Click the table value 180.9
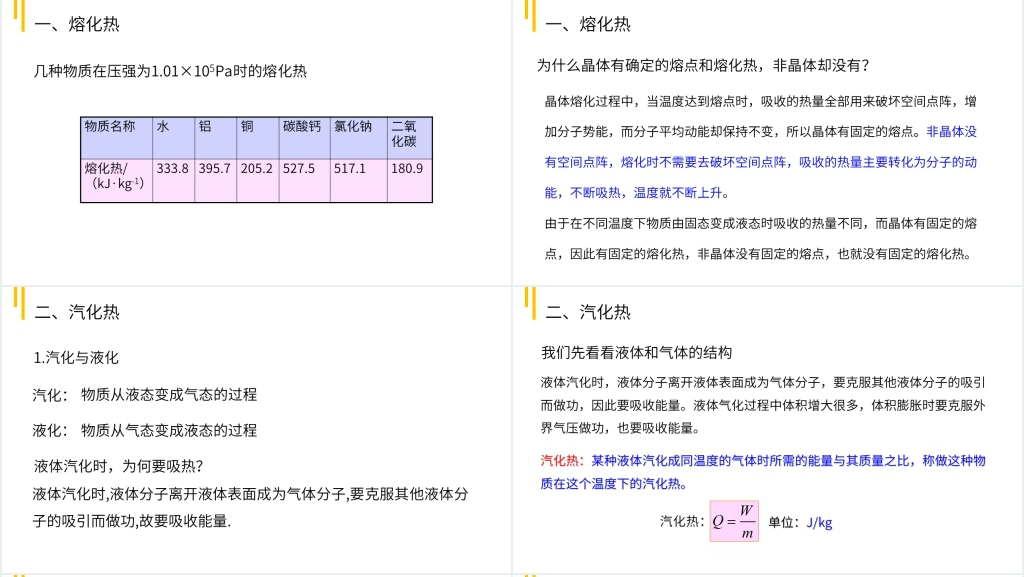 tap(407, 168)
